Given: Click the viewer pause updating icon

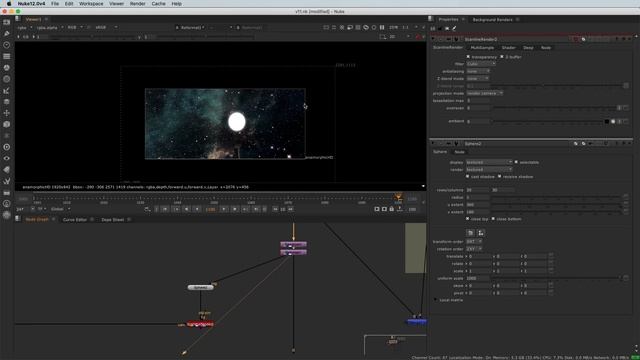Looking at the screenshot, I should coord(382,27).
